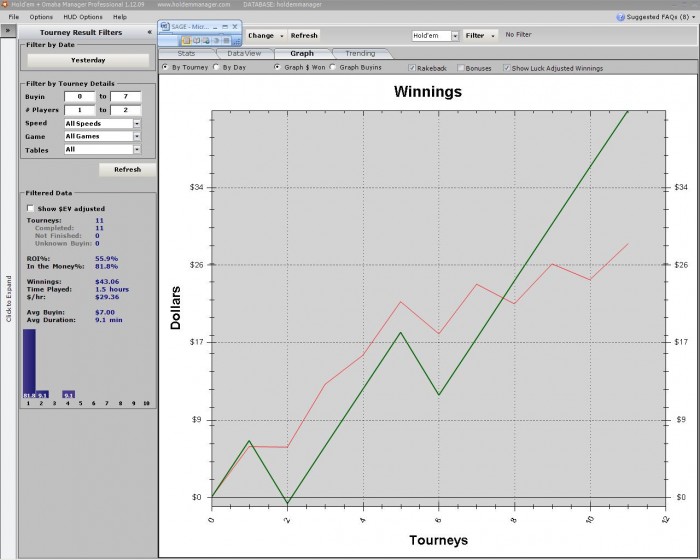Open the HUD Options menu
The image size is (700, 560).
click(83, 17)
